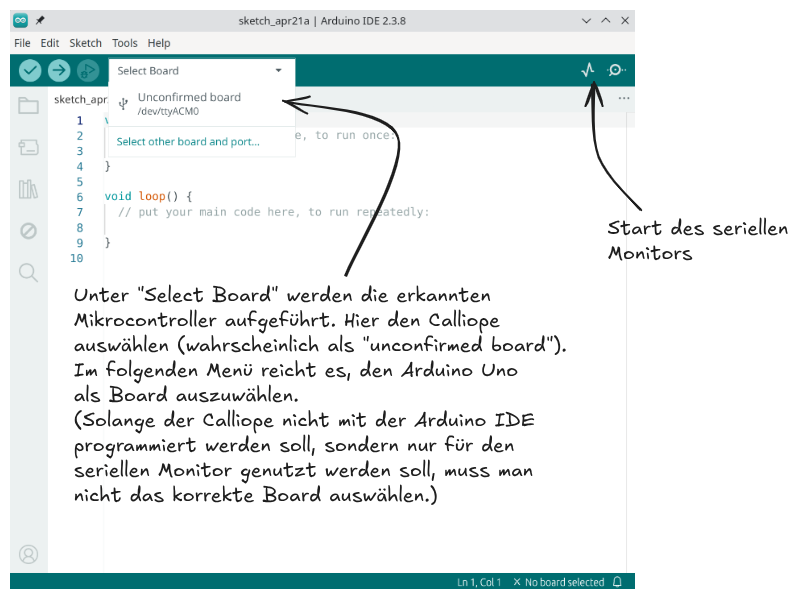The width and height of the screenshot is (798, 599).
Task: Click the Arduino app icon in title bar
Action: [x=20, y=20]
